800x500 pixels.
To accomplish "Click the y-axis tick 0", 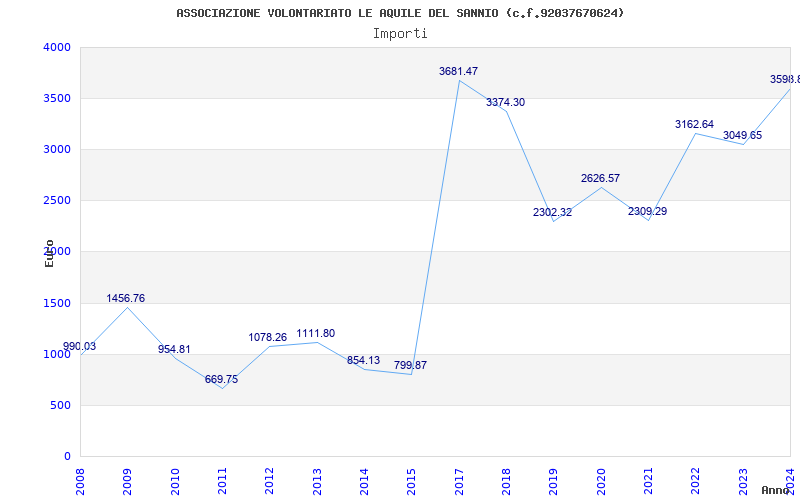I will click(67, 457).
